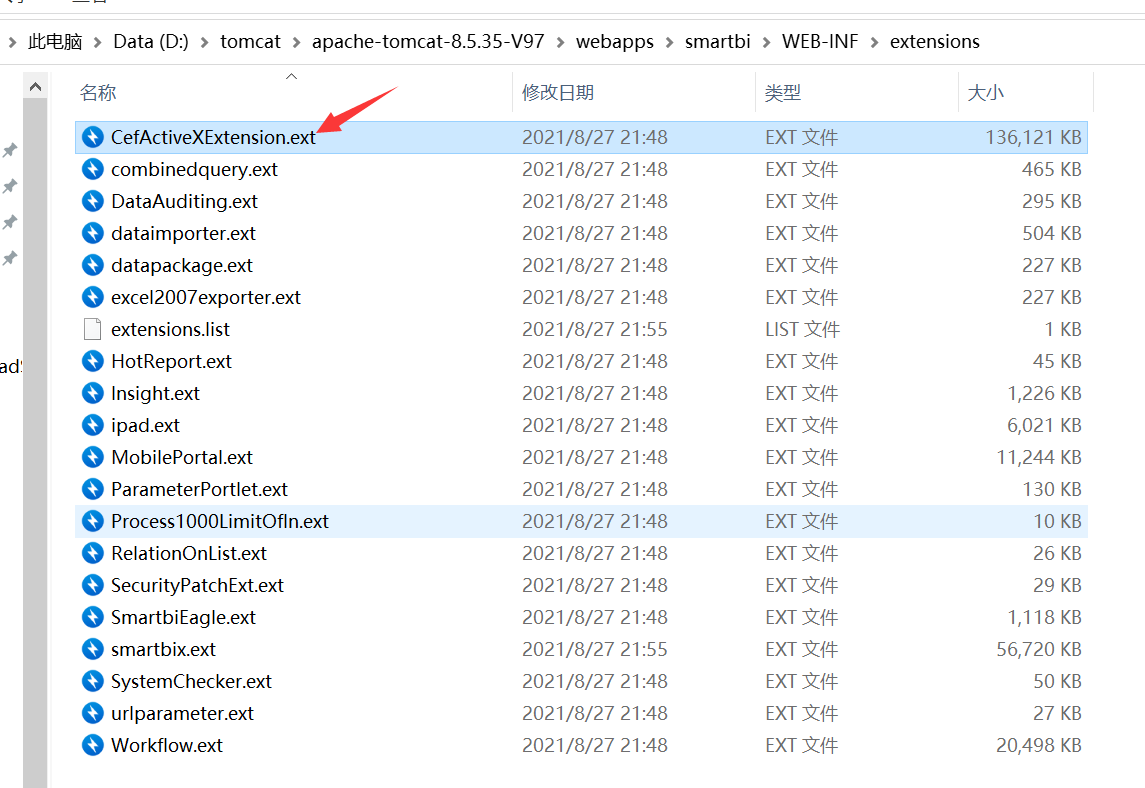Expand the chevron after Data (D:) breadcrumb

tap(204, 42)
